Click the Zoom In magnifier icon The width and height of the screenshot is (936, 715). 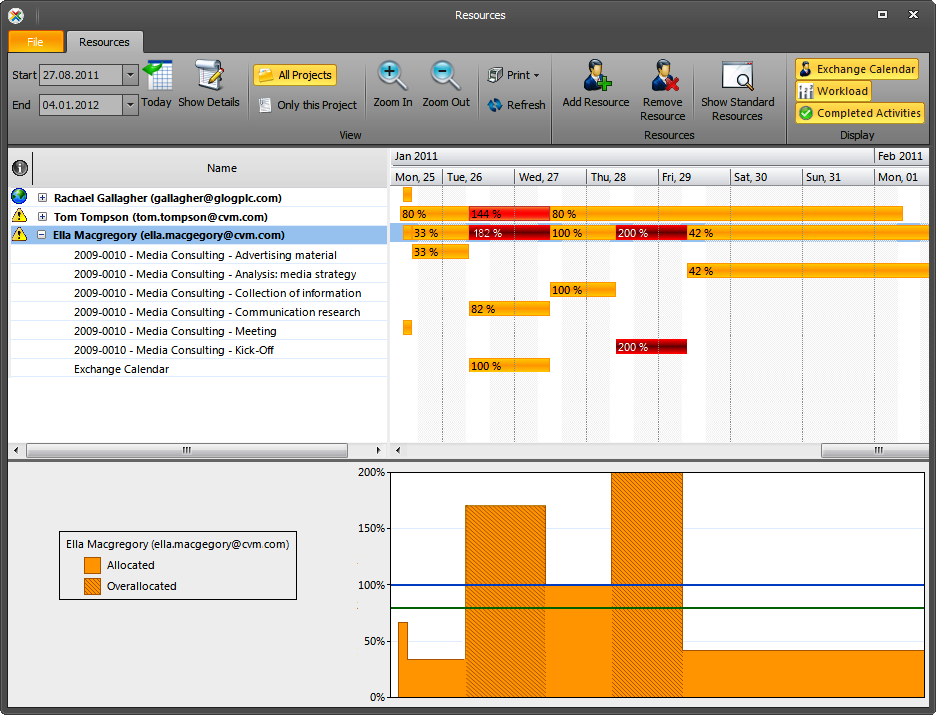(x=392, y=75)
